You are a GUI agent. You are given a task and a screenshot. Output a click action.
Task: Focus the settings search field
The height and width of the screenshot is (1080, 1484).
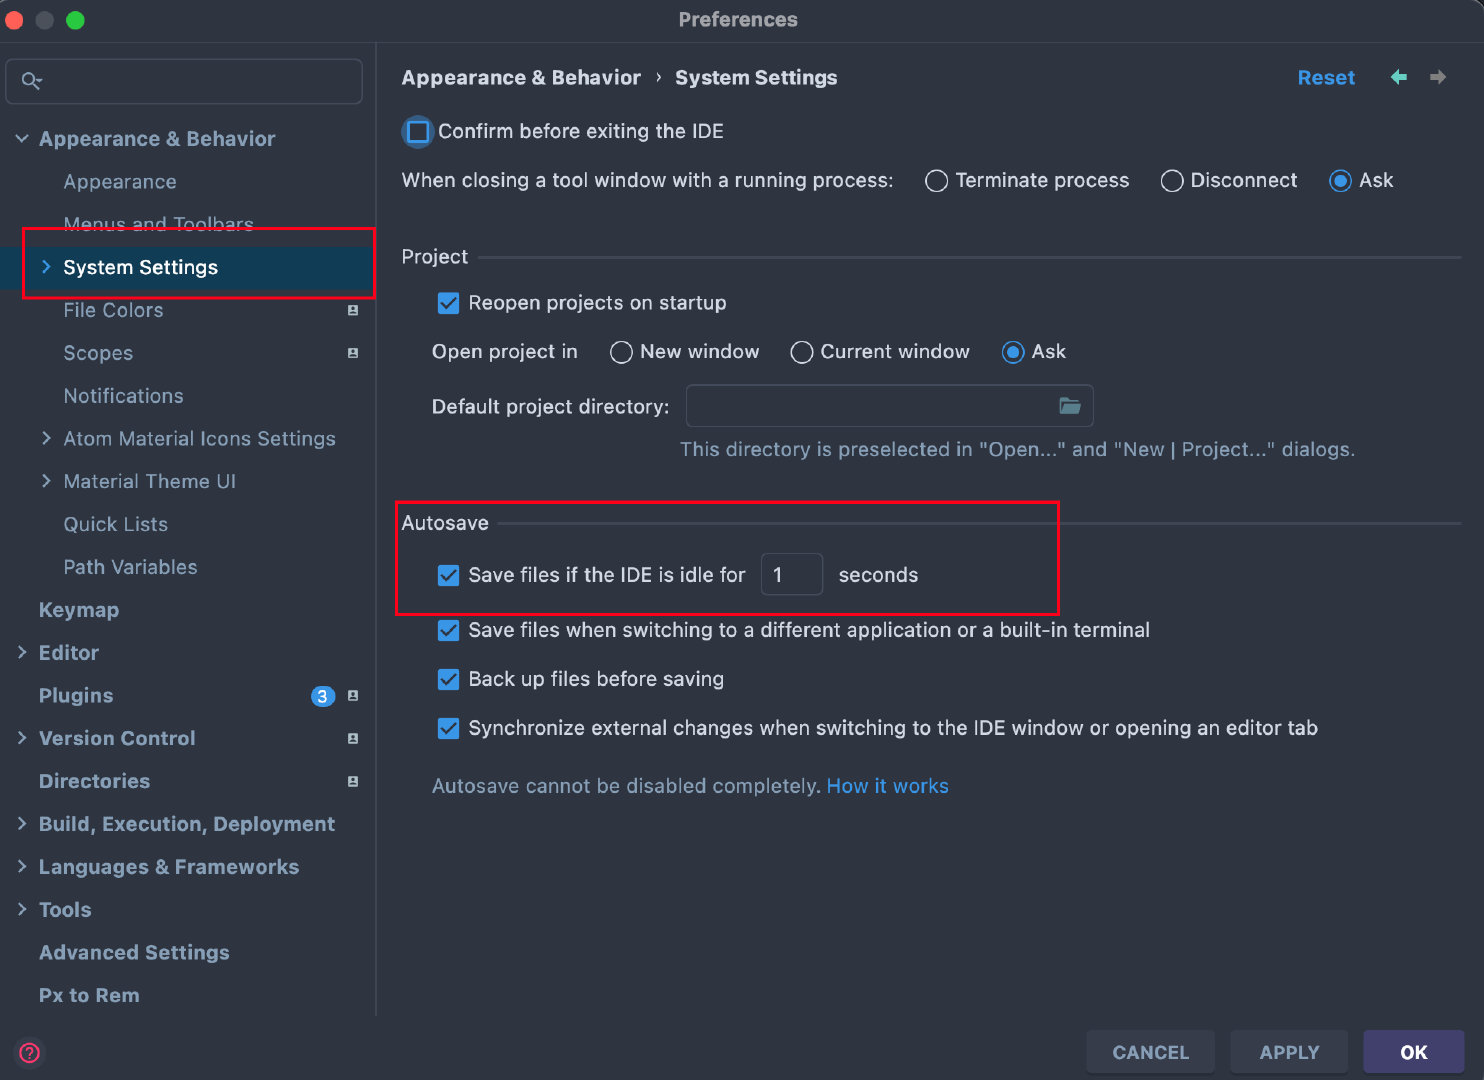pyautogui.click(x=184, y=81)
